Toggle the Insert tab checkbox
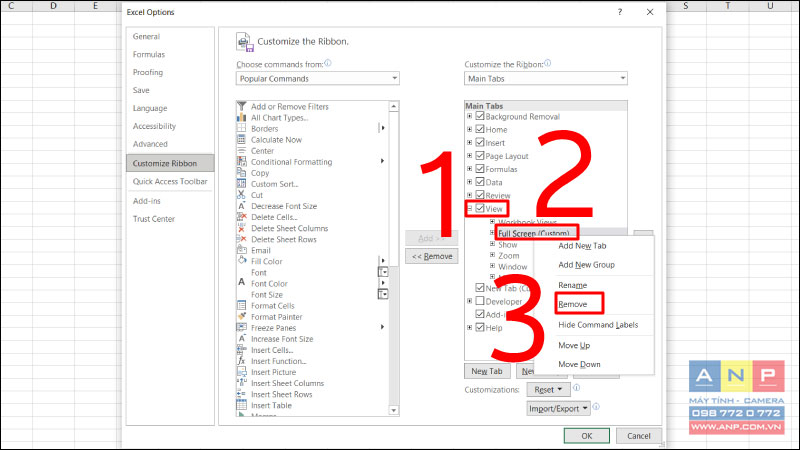This screenshot has width=800, height=450. tap(480, 142)
